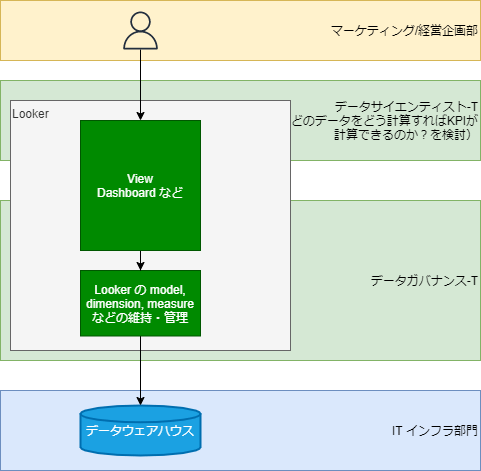Select the user person icon

[140, 31]
